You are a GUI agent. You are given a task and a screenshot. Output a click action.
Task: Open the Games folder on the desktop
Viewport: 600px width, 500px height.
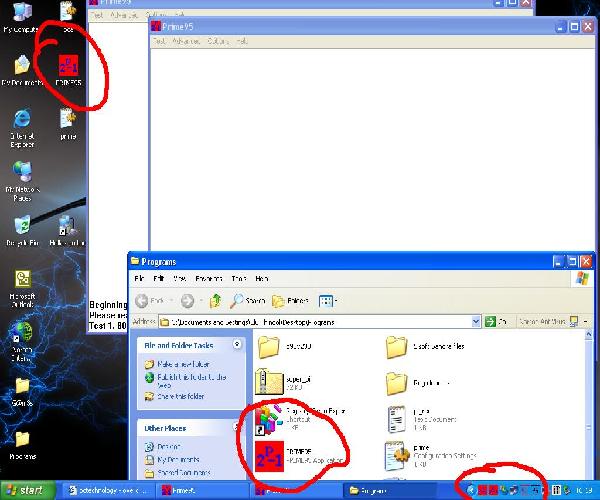coord(22,391)
